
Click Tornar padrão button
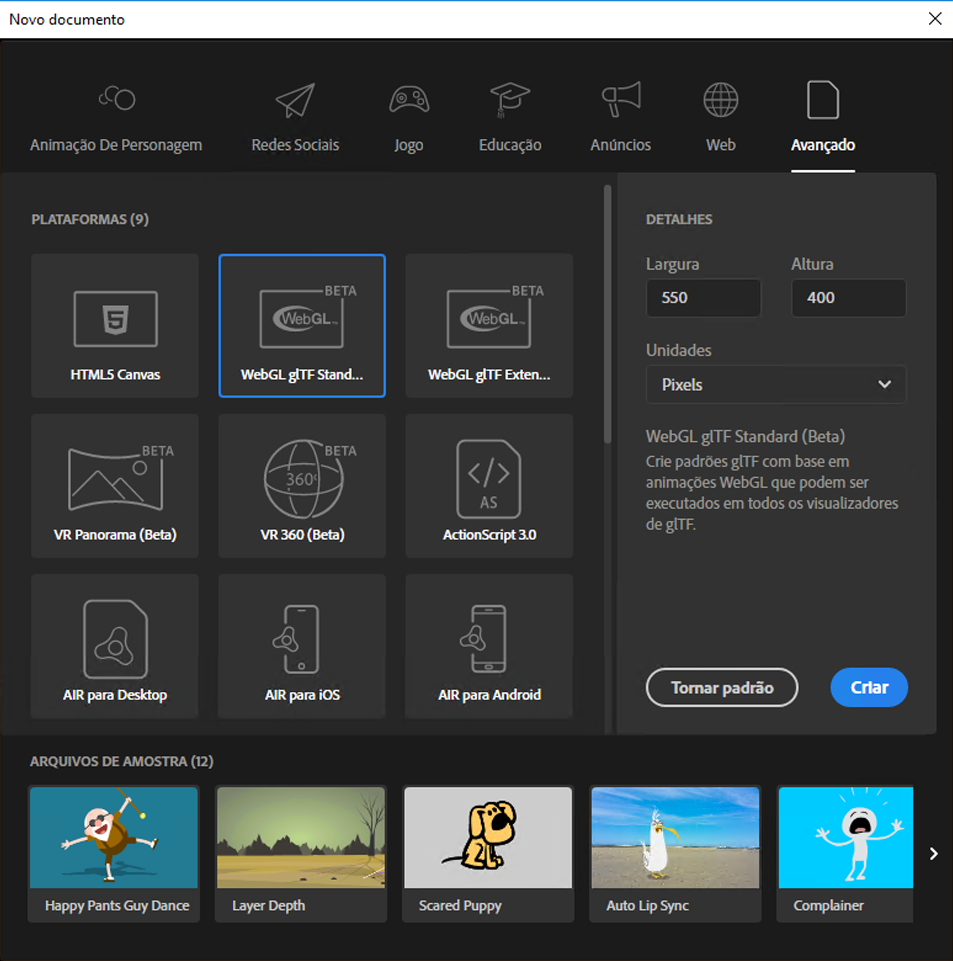click(721, 688)
